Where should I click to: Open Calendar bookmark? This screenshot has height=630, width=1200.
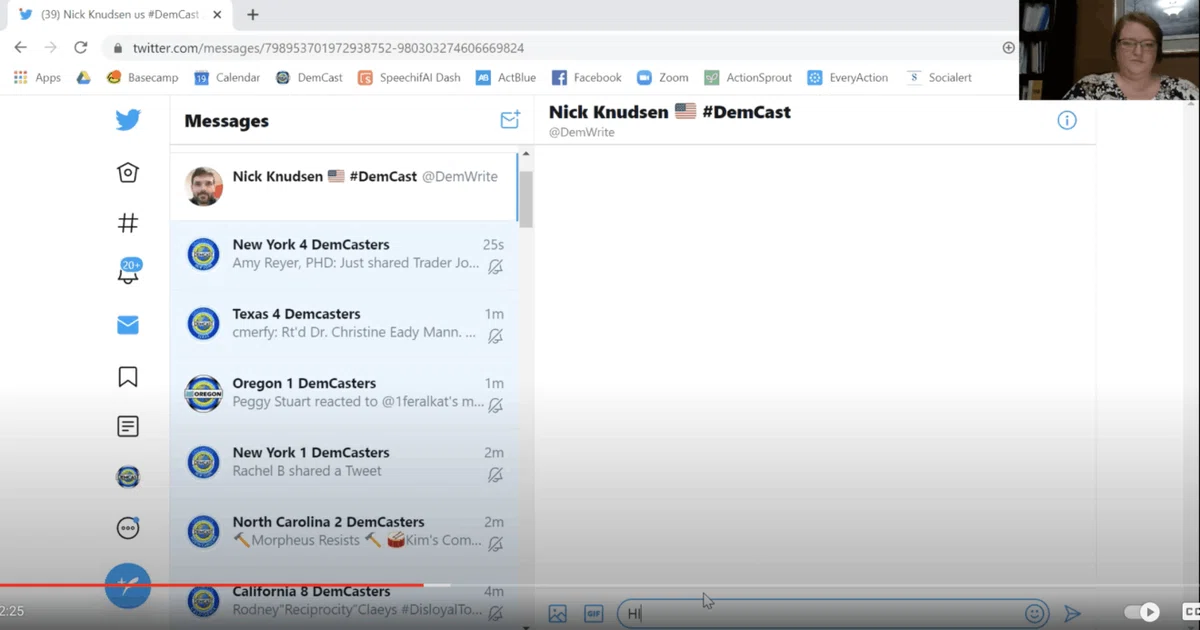pos(227,77)
